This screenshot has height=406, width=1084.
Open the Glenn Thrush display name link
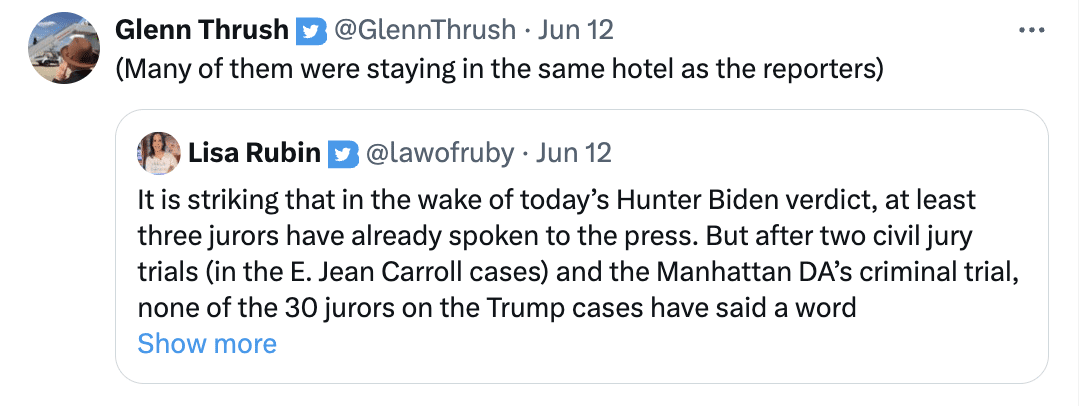202,30
